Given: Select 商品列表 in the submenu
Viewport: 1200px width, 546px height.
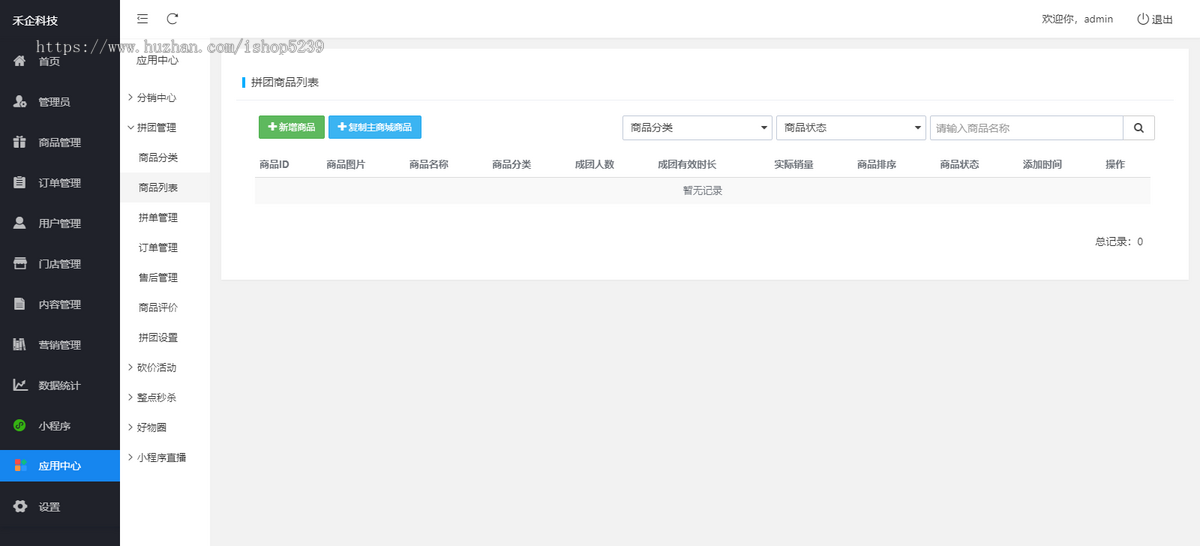Looking at the screenshot, I should tap(165, 188).
